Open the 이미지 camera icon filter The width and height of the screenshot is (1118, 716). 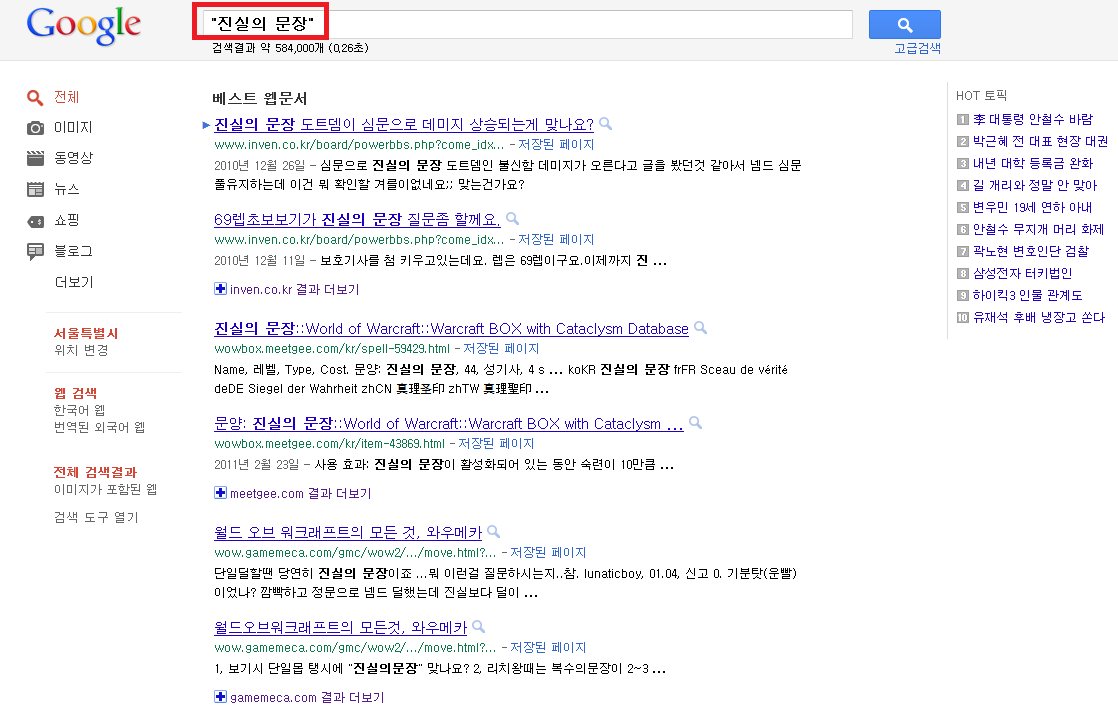click(36, 128)
